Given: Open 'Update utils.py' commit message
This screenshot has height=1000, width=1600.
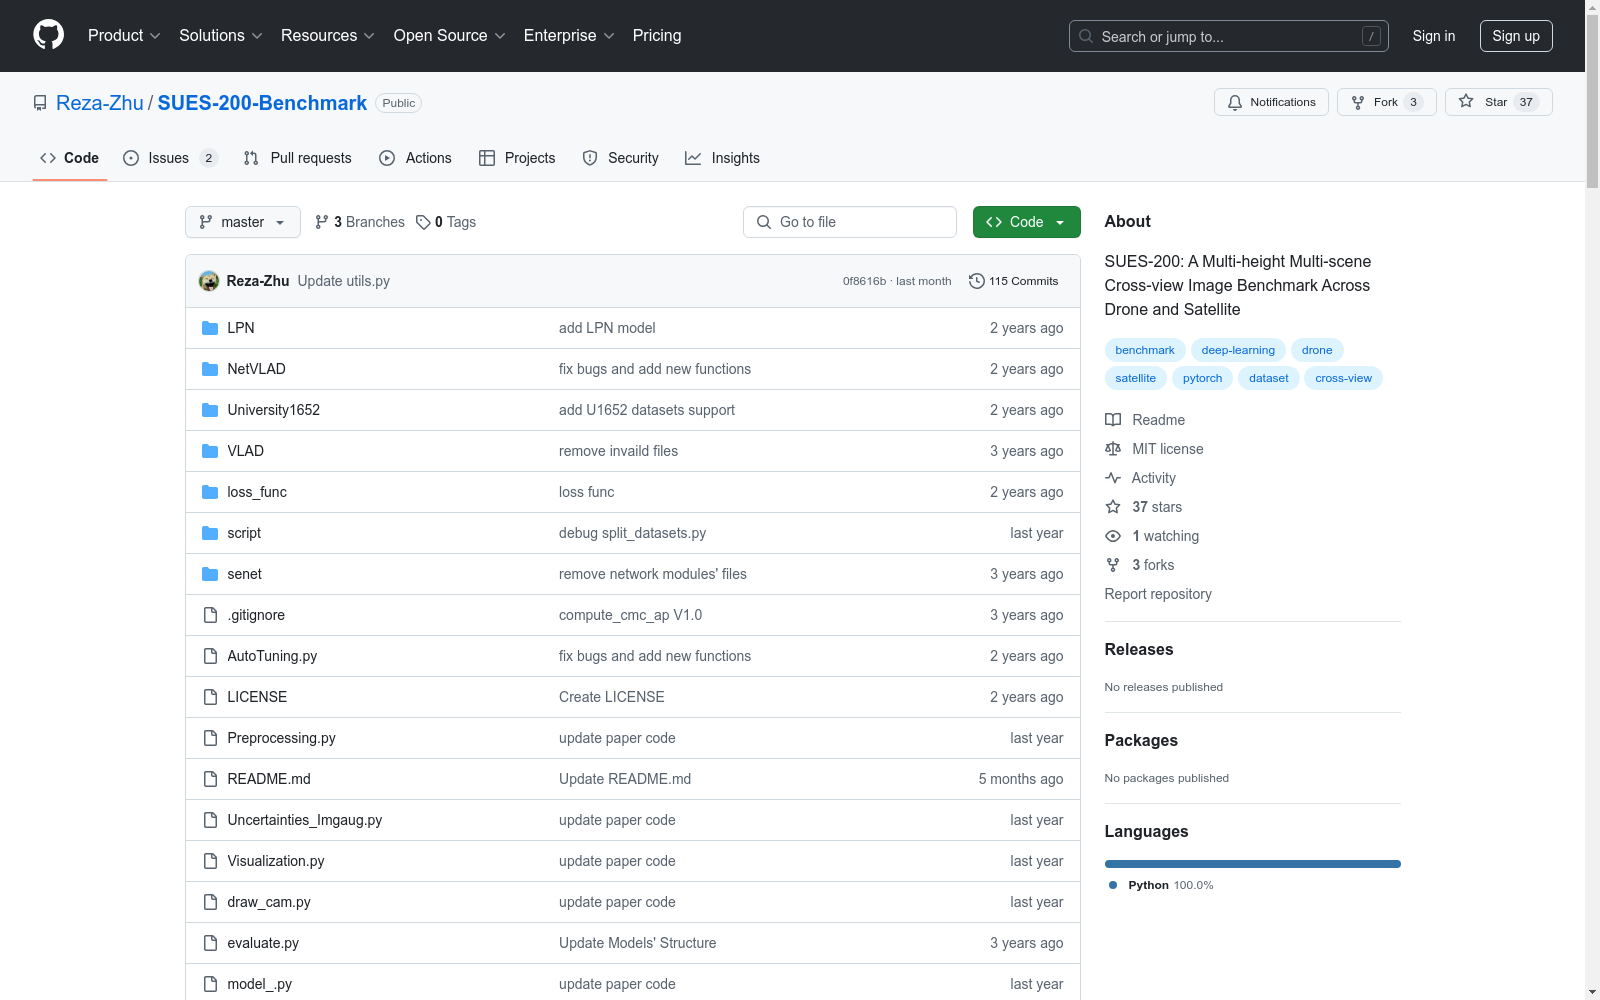Looking at the screenshot, I should point(344,281).
